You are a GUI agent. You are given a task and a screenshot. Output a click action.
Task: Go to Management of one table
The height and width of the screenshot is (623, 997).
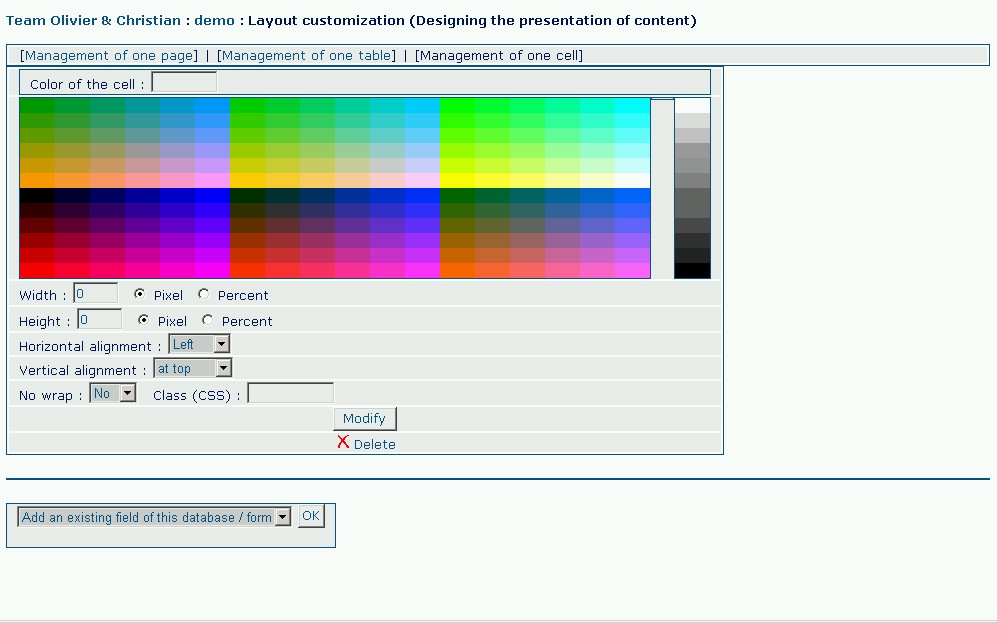[306, 56]
